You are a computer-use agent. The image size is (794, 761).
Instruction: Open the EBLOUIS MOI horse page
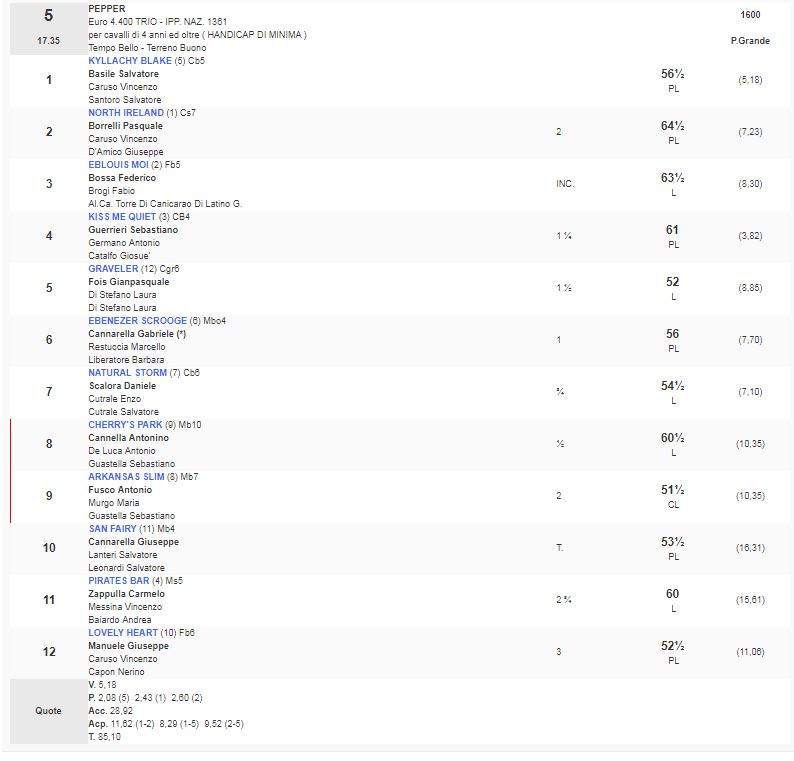coord(118,165)
